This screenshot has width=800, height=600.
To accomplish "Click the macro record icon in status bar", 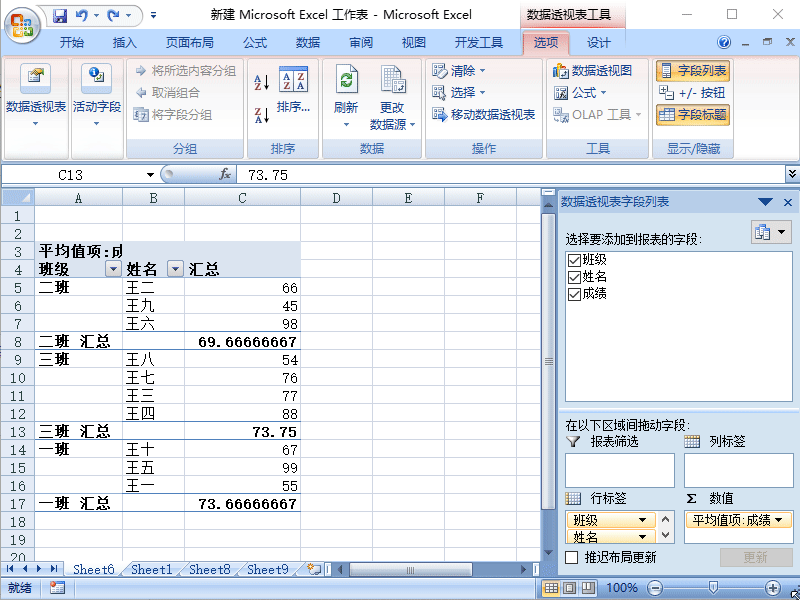I will (57, 588).
